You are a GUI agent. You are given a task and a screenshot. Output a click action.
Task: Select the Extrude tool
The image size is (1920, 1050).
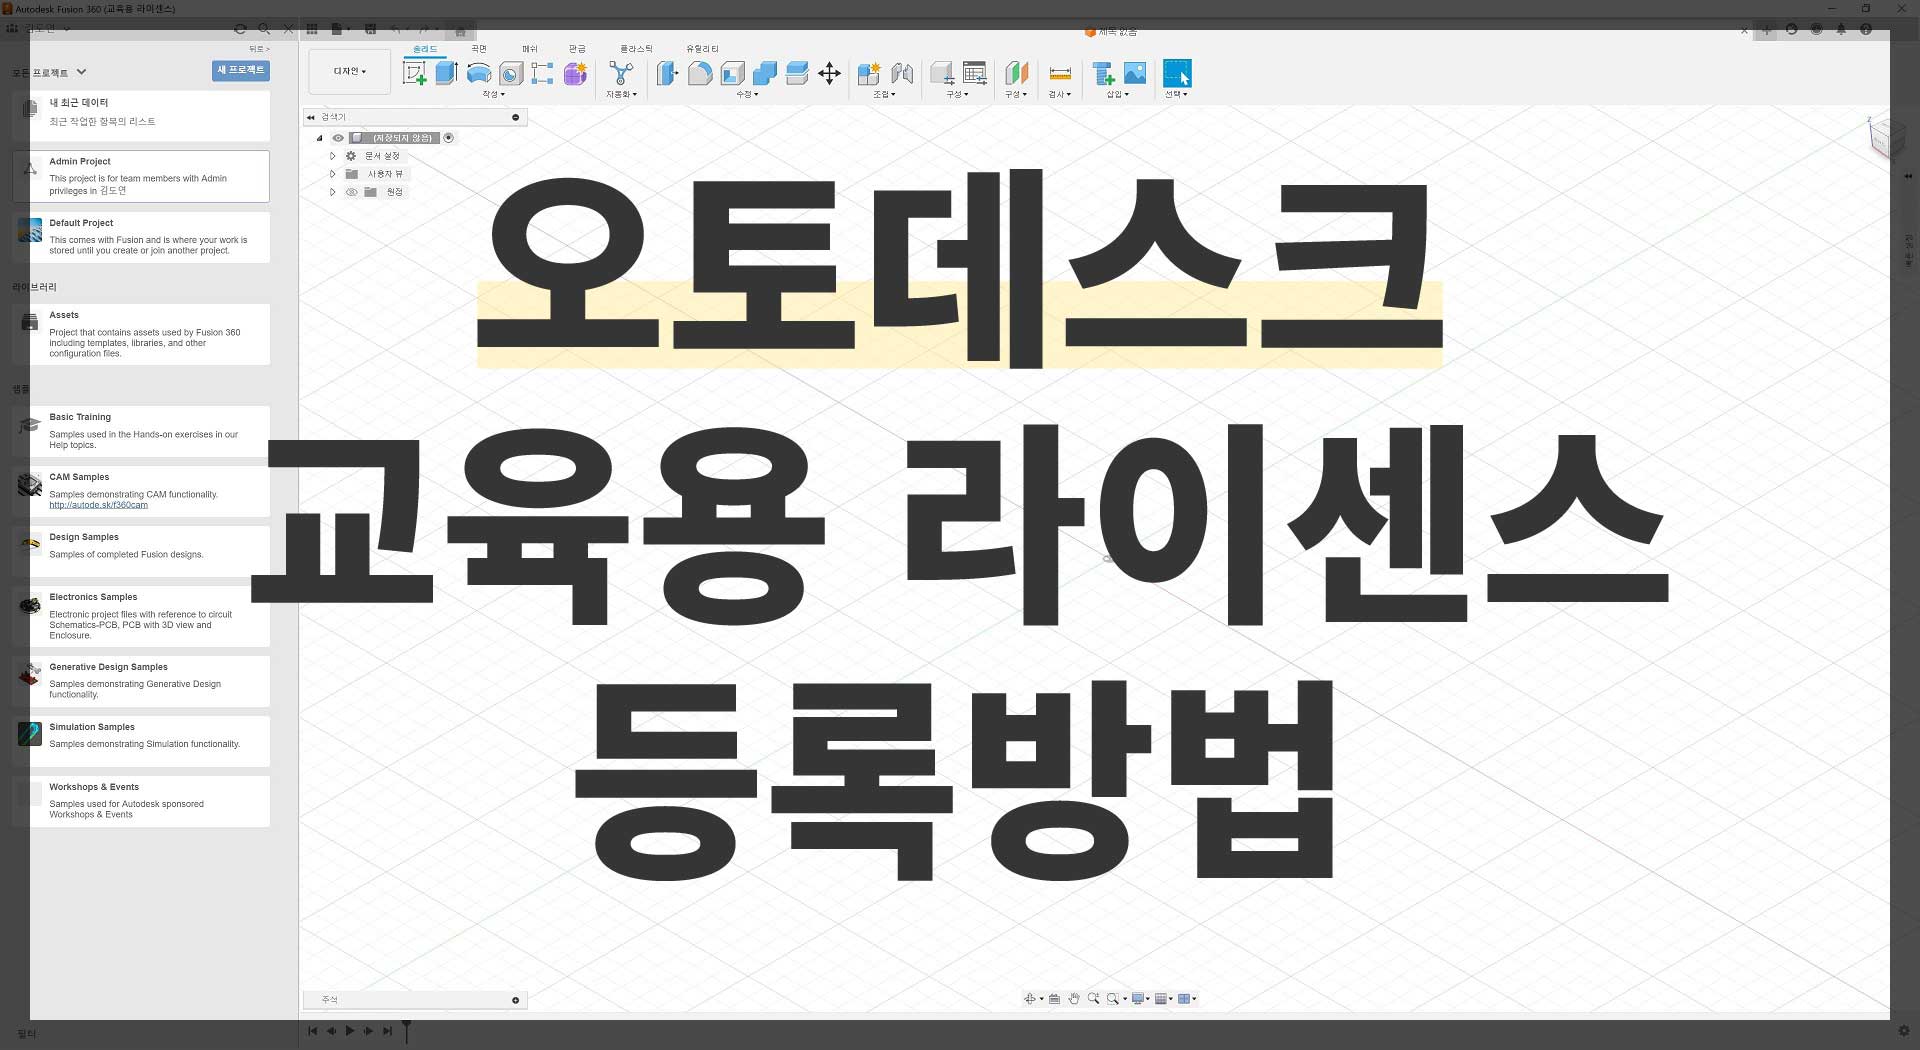click(447, 73)
